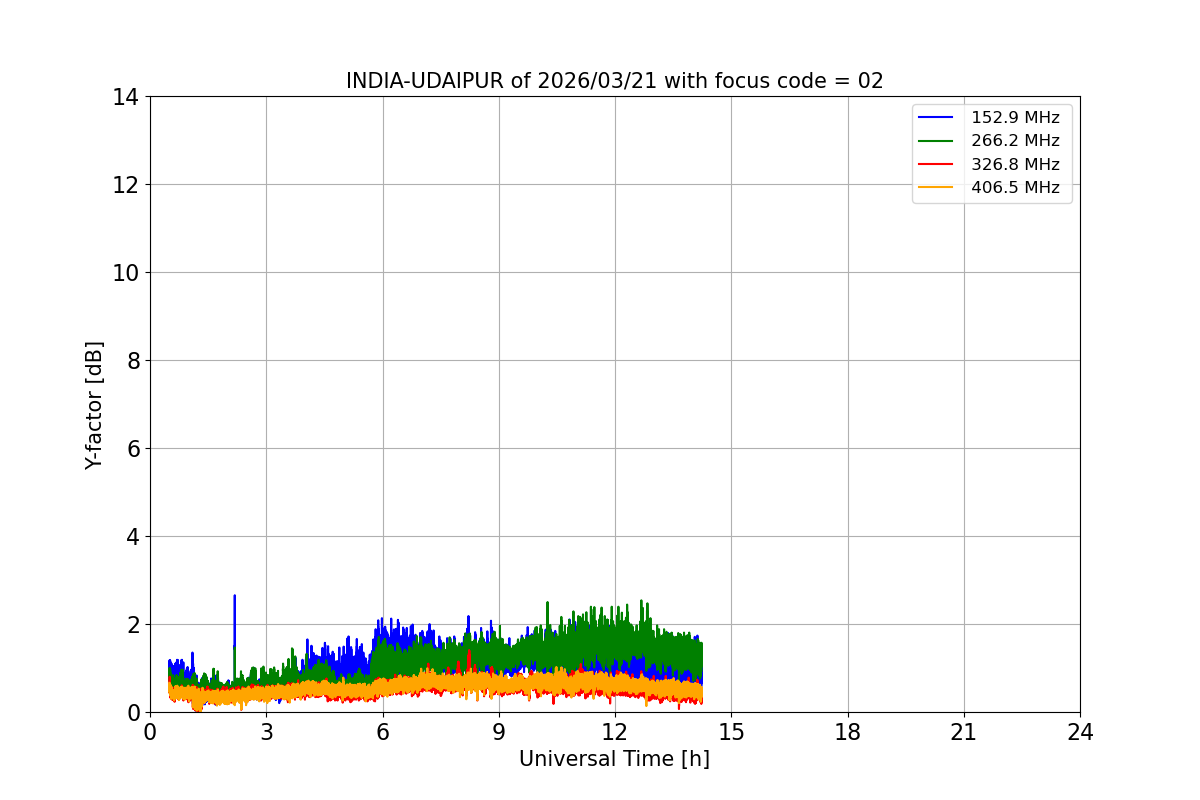Click the 266.2 MHz legend label
The height and width of the screenshot is (800, 1200).
[x=1015, y=141]
